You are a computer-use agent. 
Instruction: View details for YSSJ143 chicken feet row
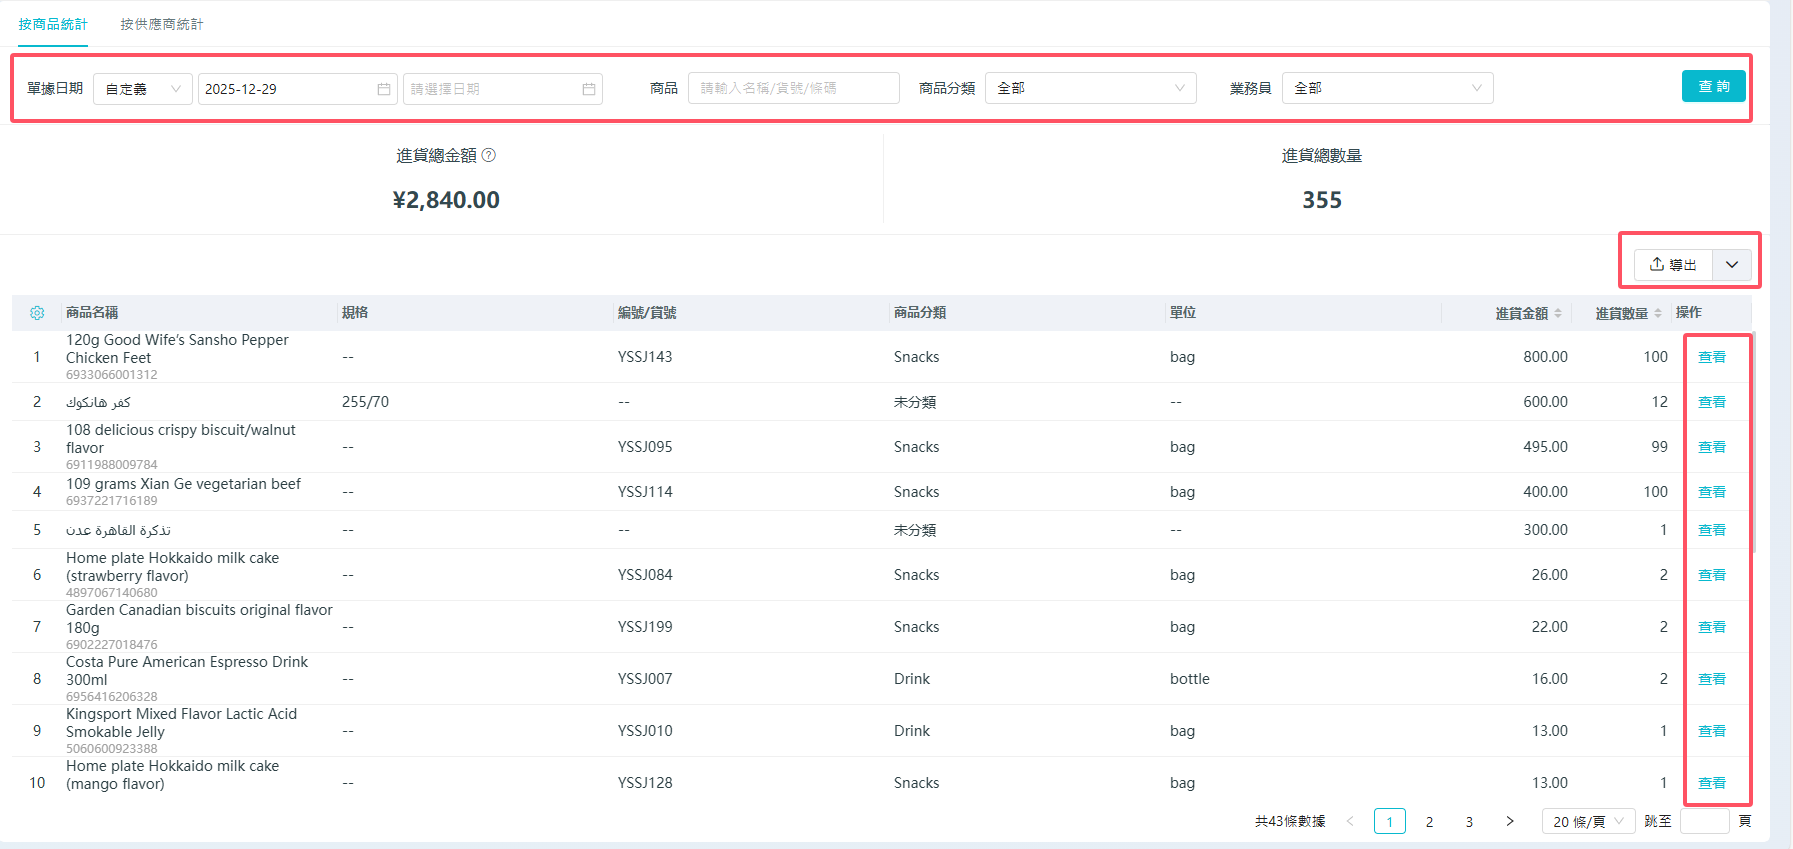(1712, 357)
